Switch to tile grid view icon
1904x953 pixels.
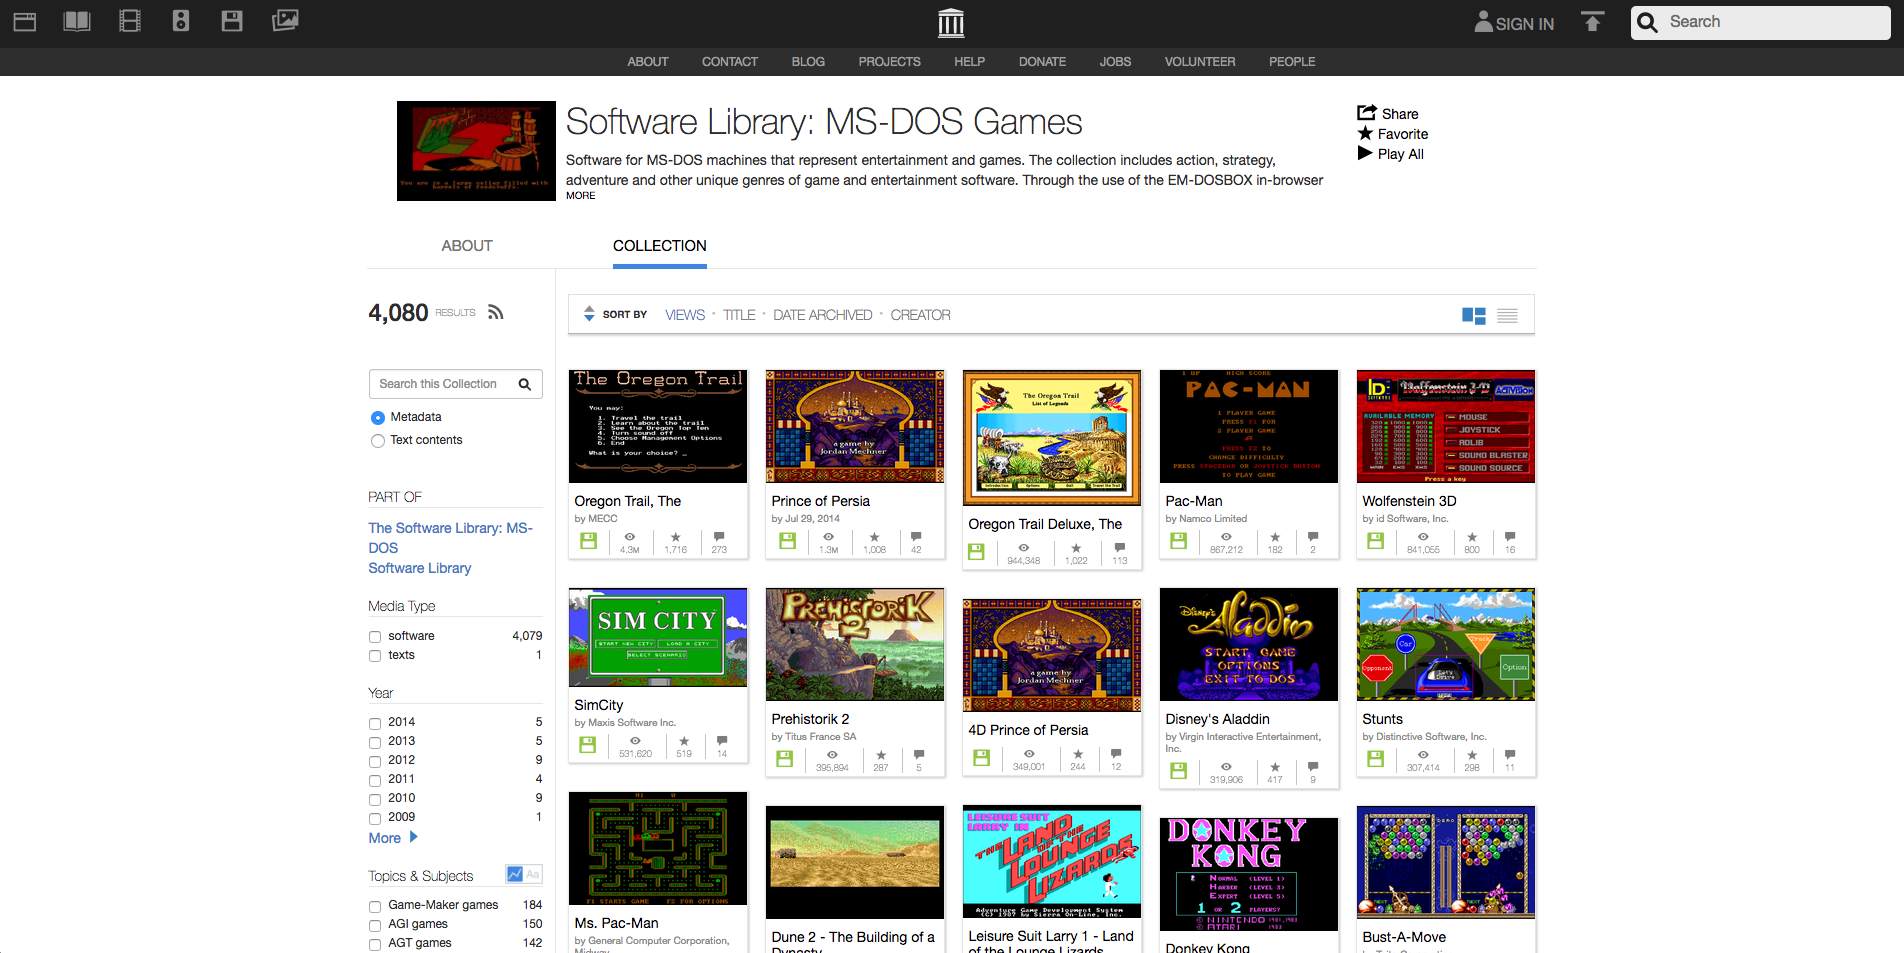pyautogui.click(x=1474, y=315)
